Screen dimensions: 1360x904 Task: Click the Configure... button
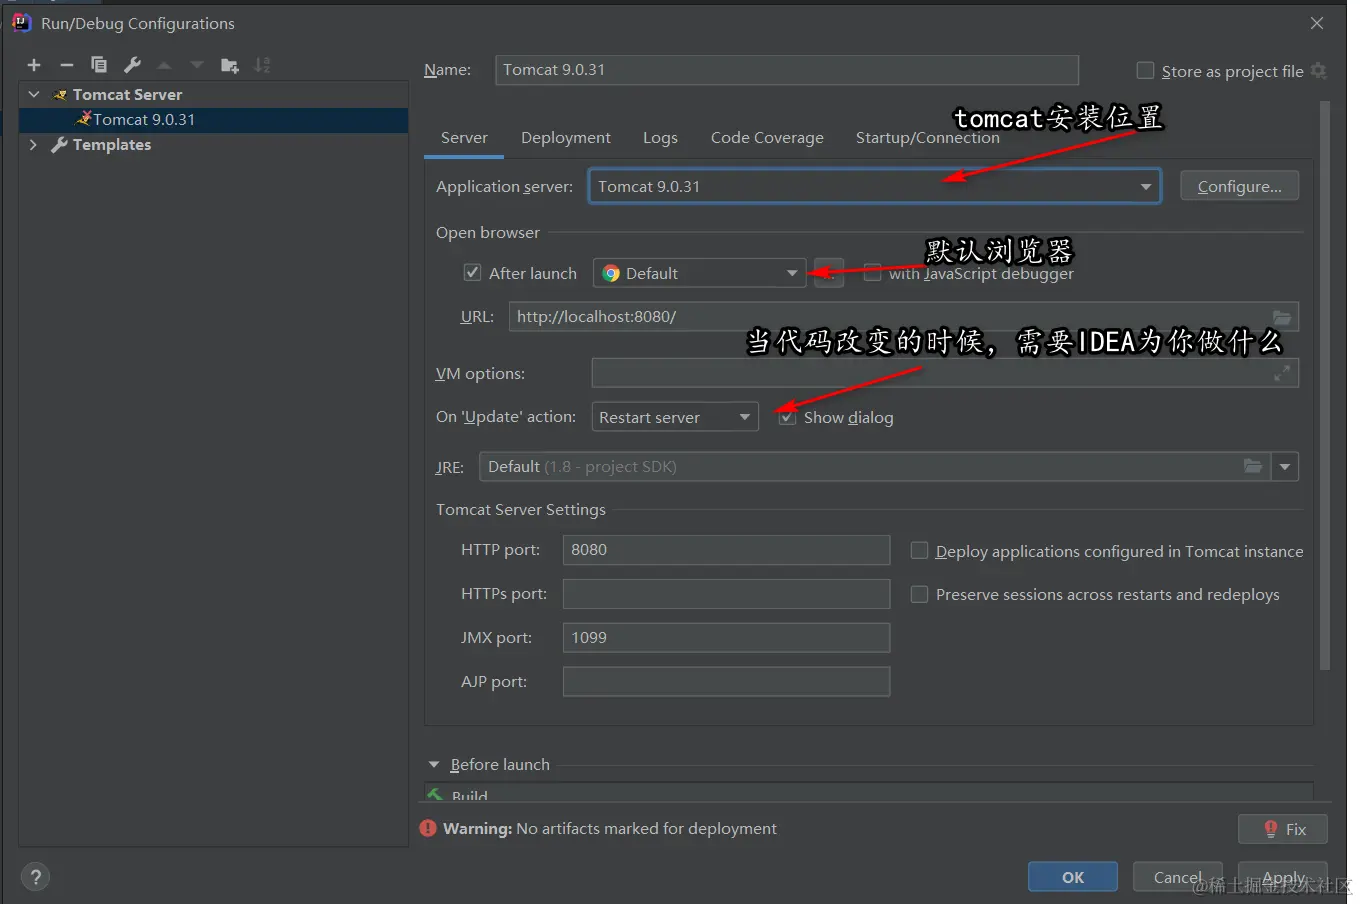pyautogui.click(x=1239, y=186)
